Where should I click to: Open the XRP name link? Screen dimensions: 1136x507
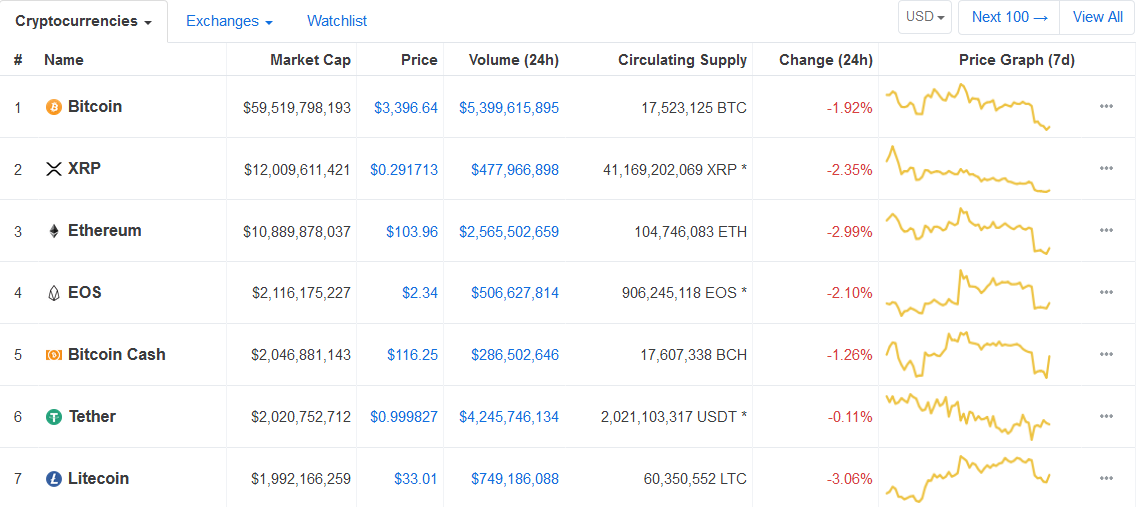(84, 169)
